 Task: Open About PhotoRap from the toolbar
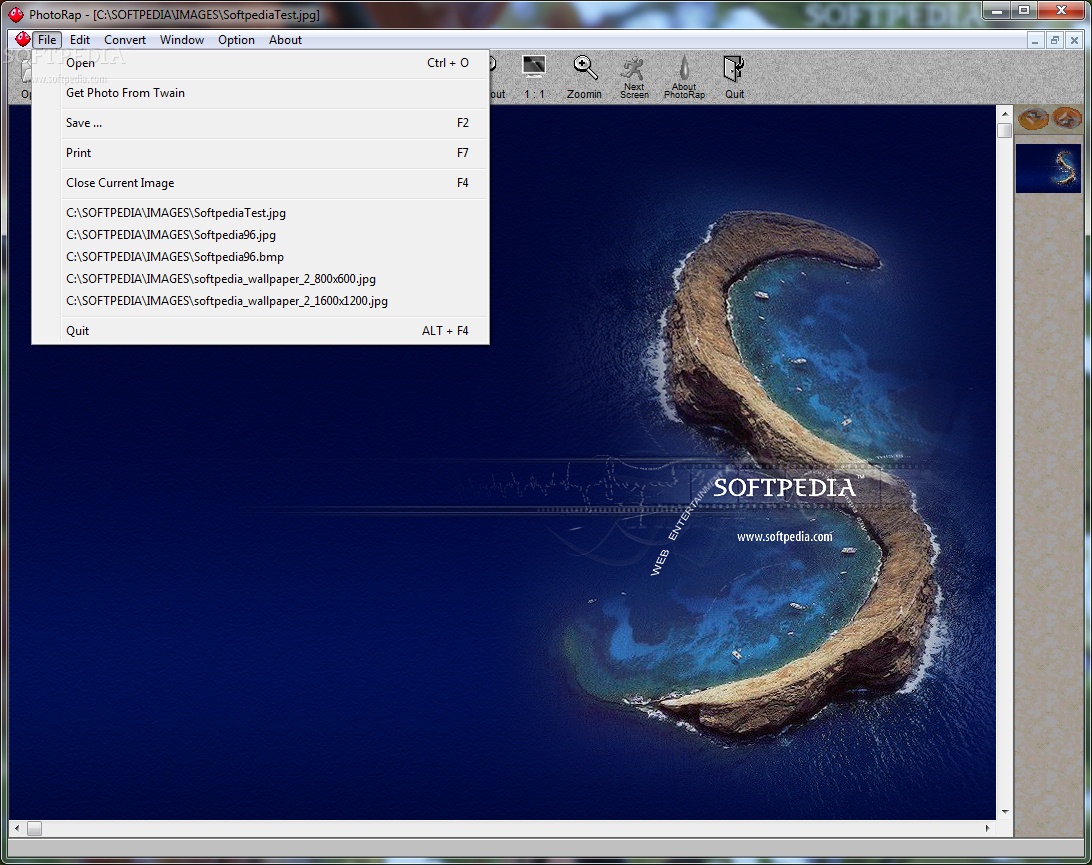[x=684, y=77]
